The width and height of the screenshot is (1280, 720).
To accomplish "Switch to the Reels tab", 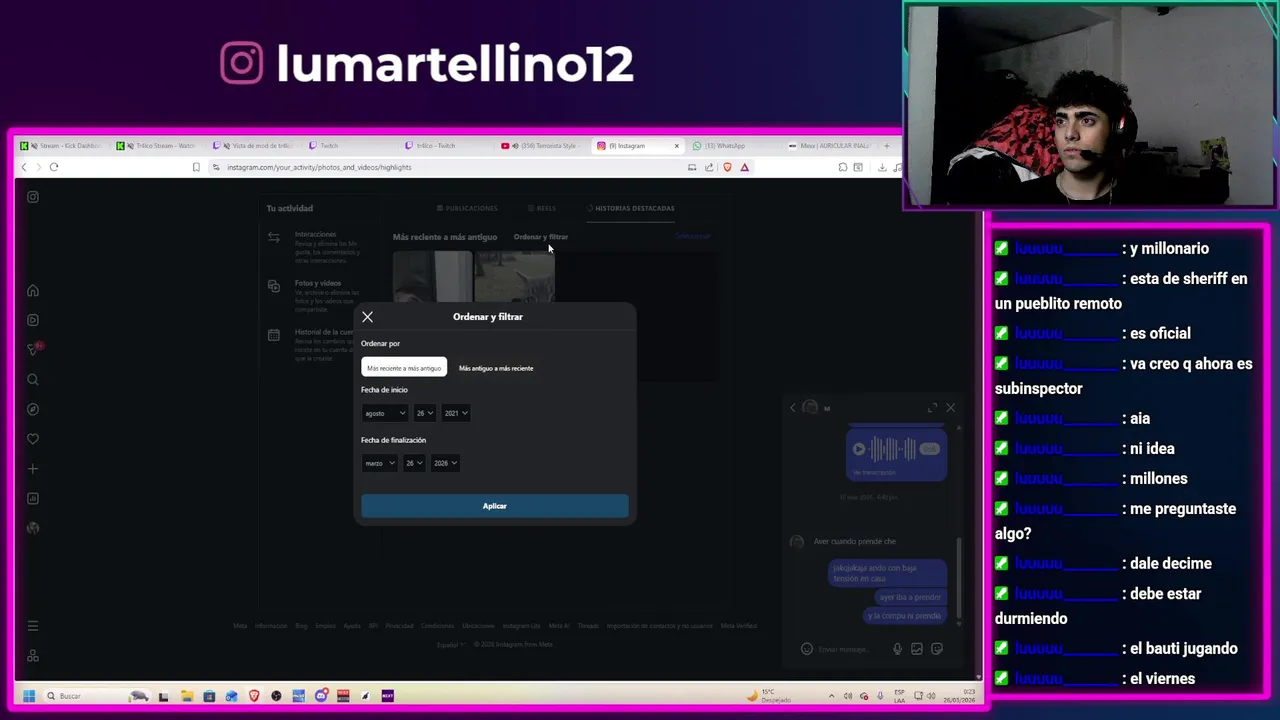I will pos(542,208).
